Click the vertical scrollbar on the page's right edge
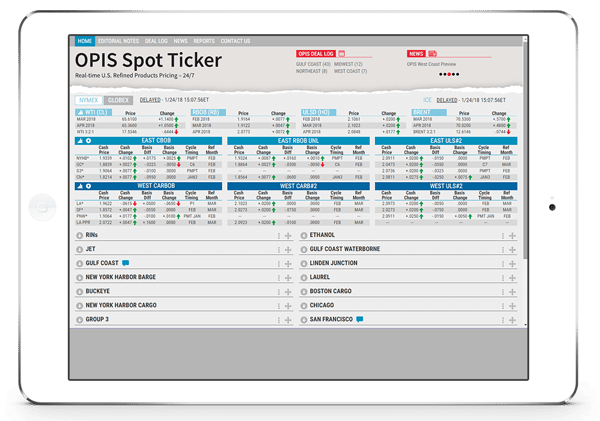This screenshot has height=421, width=600. tap(525, 149)
